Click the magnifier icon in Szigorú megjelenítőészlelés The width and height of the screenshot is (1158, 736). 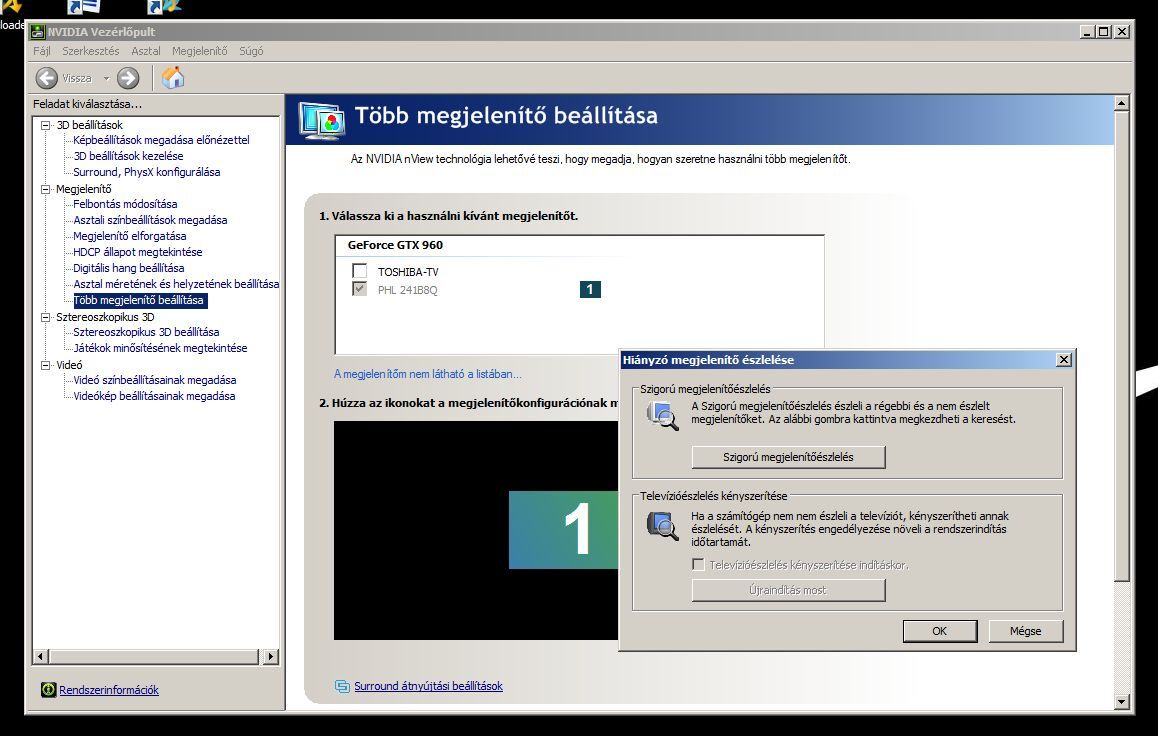(662, 416)
